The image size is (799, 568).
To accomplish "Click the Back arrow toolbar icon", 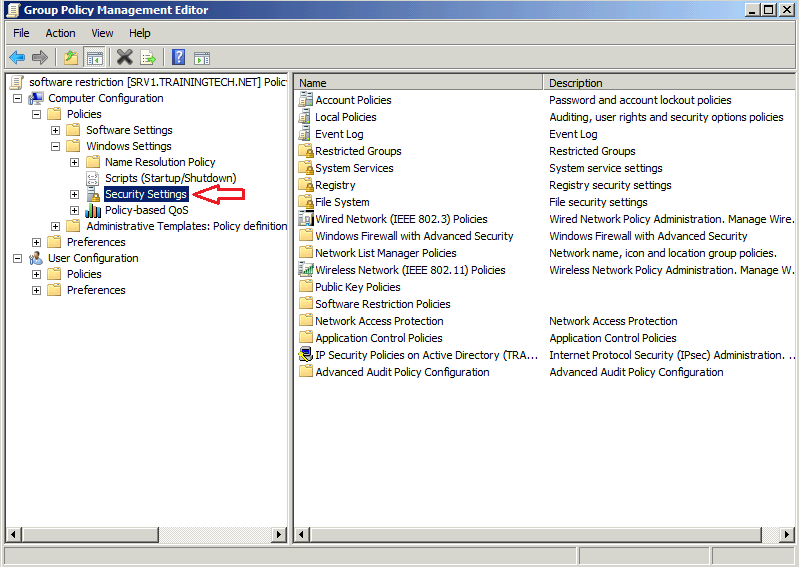I will [17, 58].
